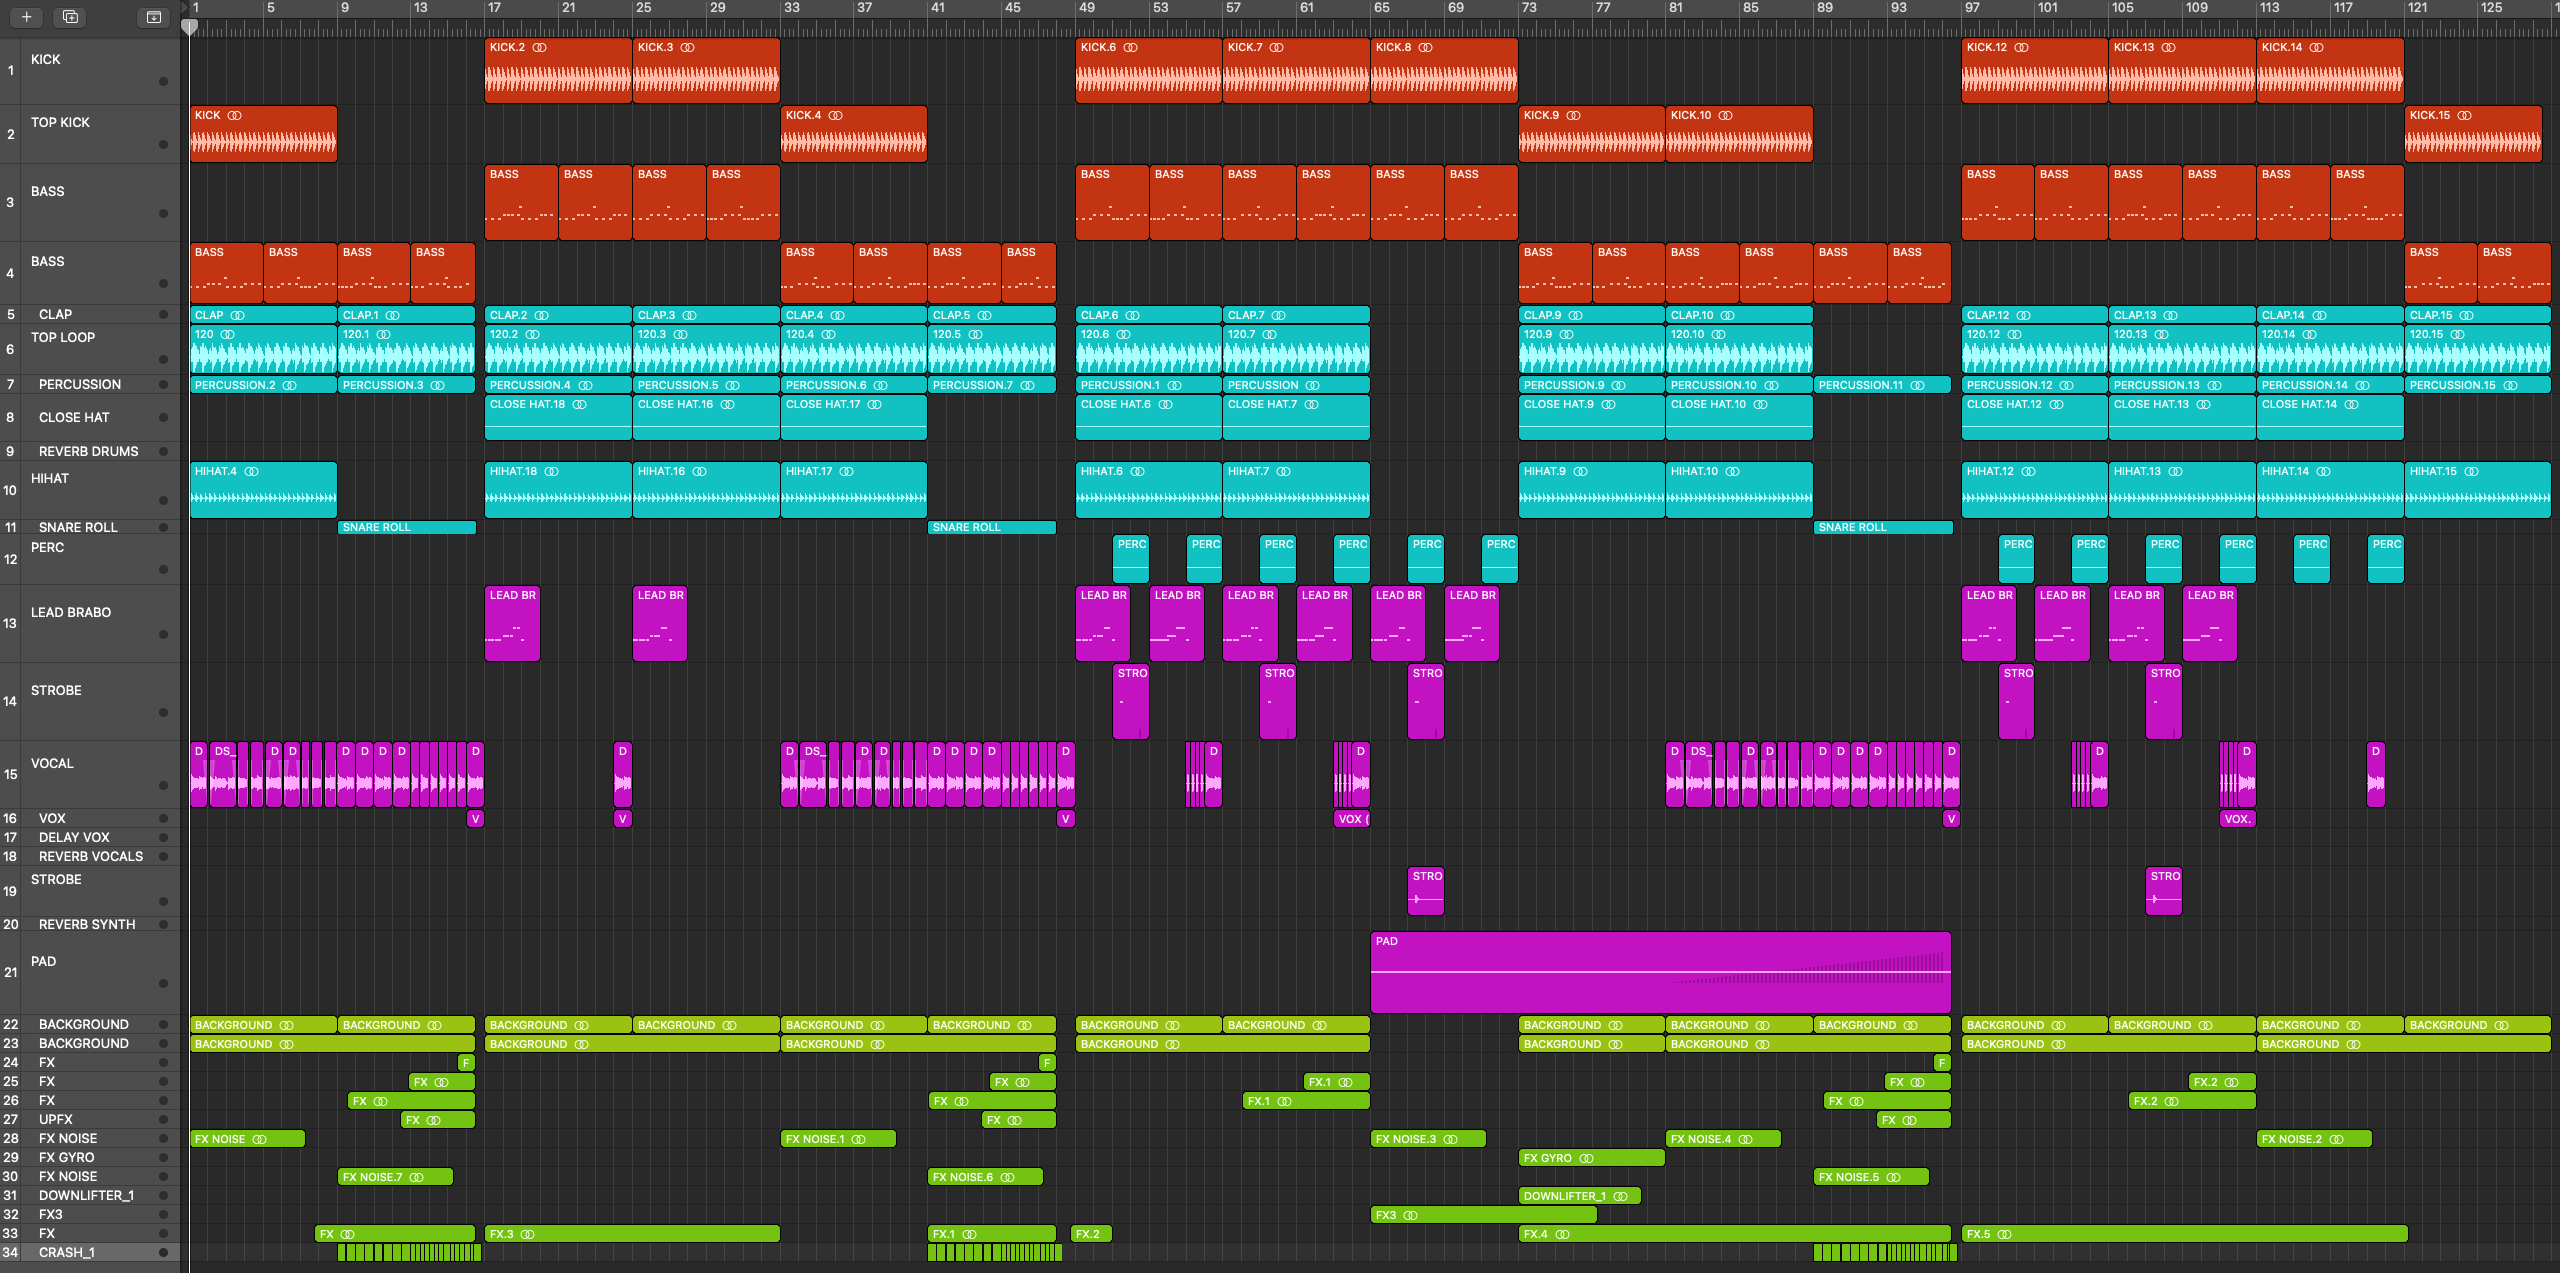This screenshot has height=1273, width=2560.
Task: Click the playhead marker at bar 1
Action: coord(189,27)
